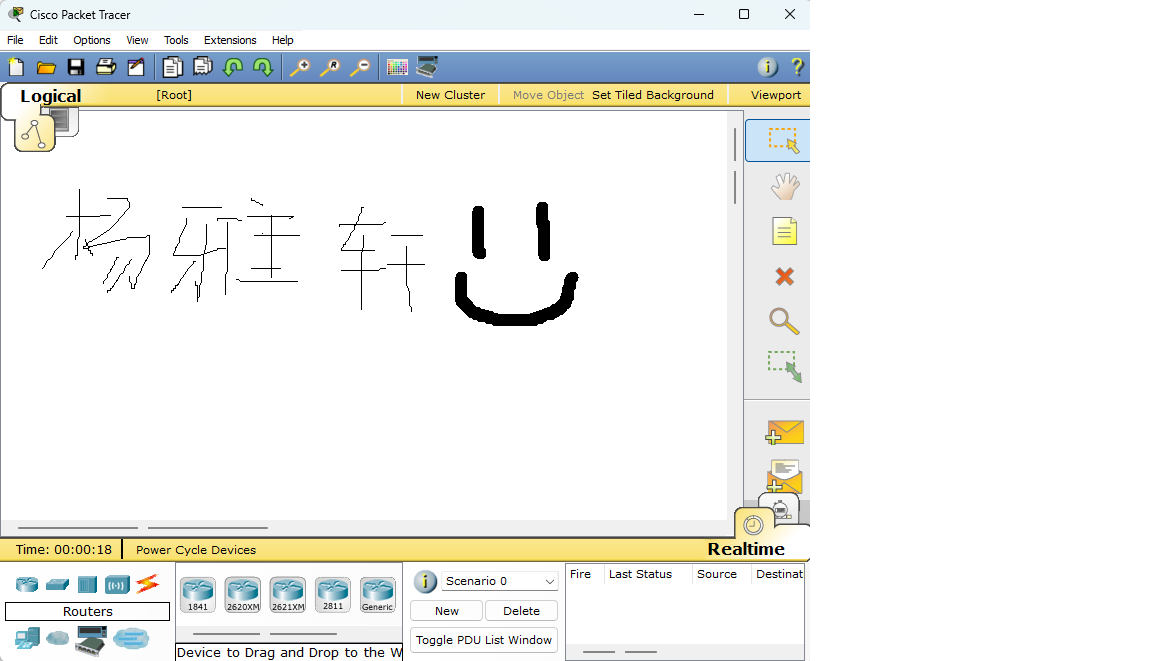Undo the last action
This screenshot has height=661, width=1152.
click(x=233, y=68)
